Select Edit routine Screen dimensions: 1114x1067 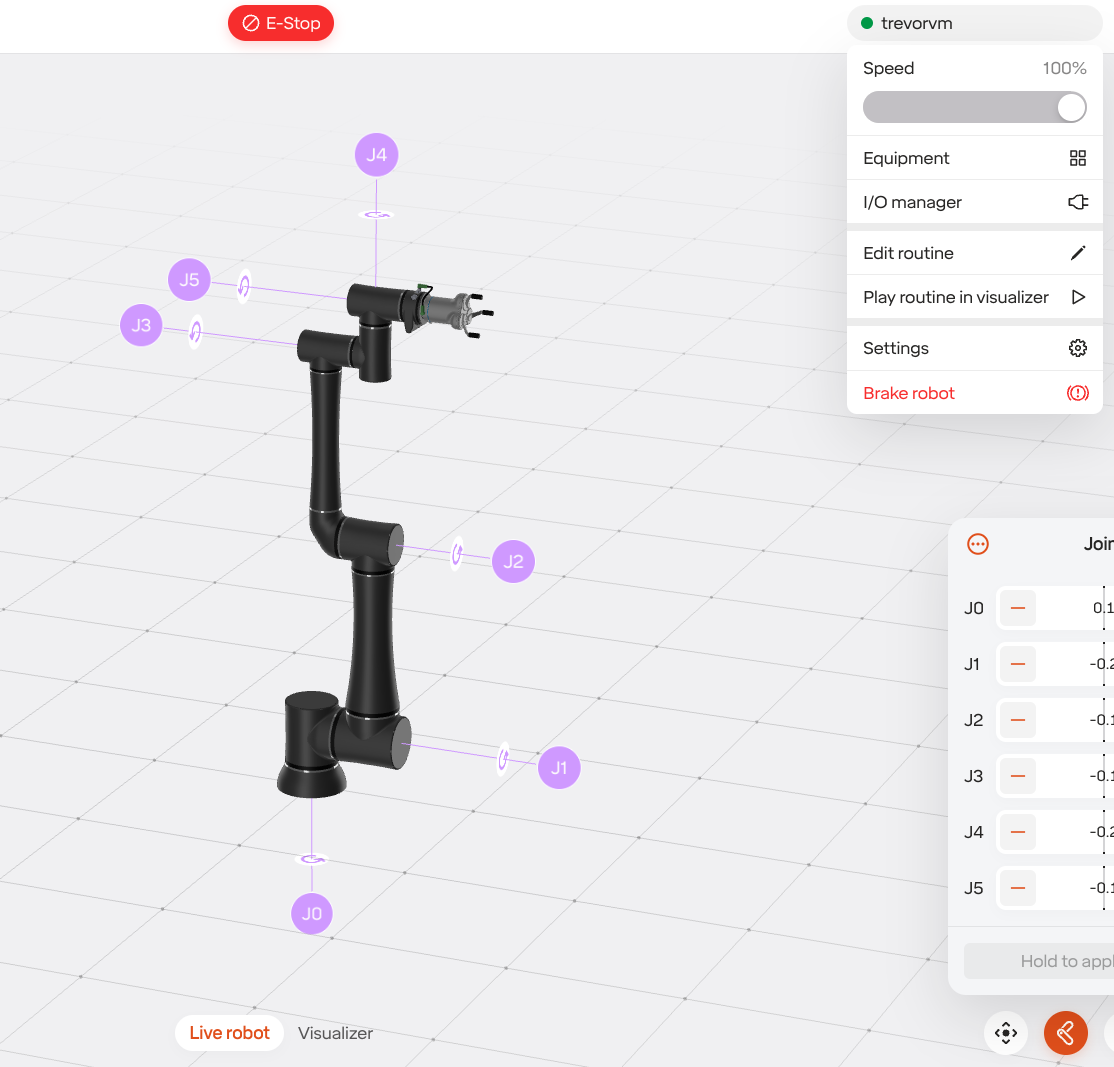click(974, 253)
